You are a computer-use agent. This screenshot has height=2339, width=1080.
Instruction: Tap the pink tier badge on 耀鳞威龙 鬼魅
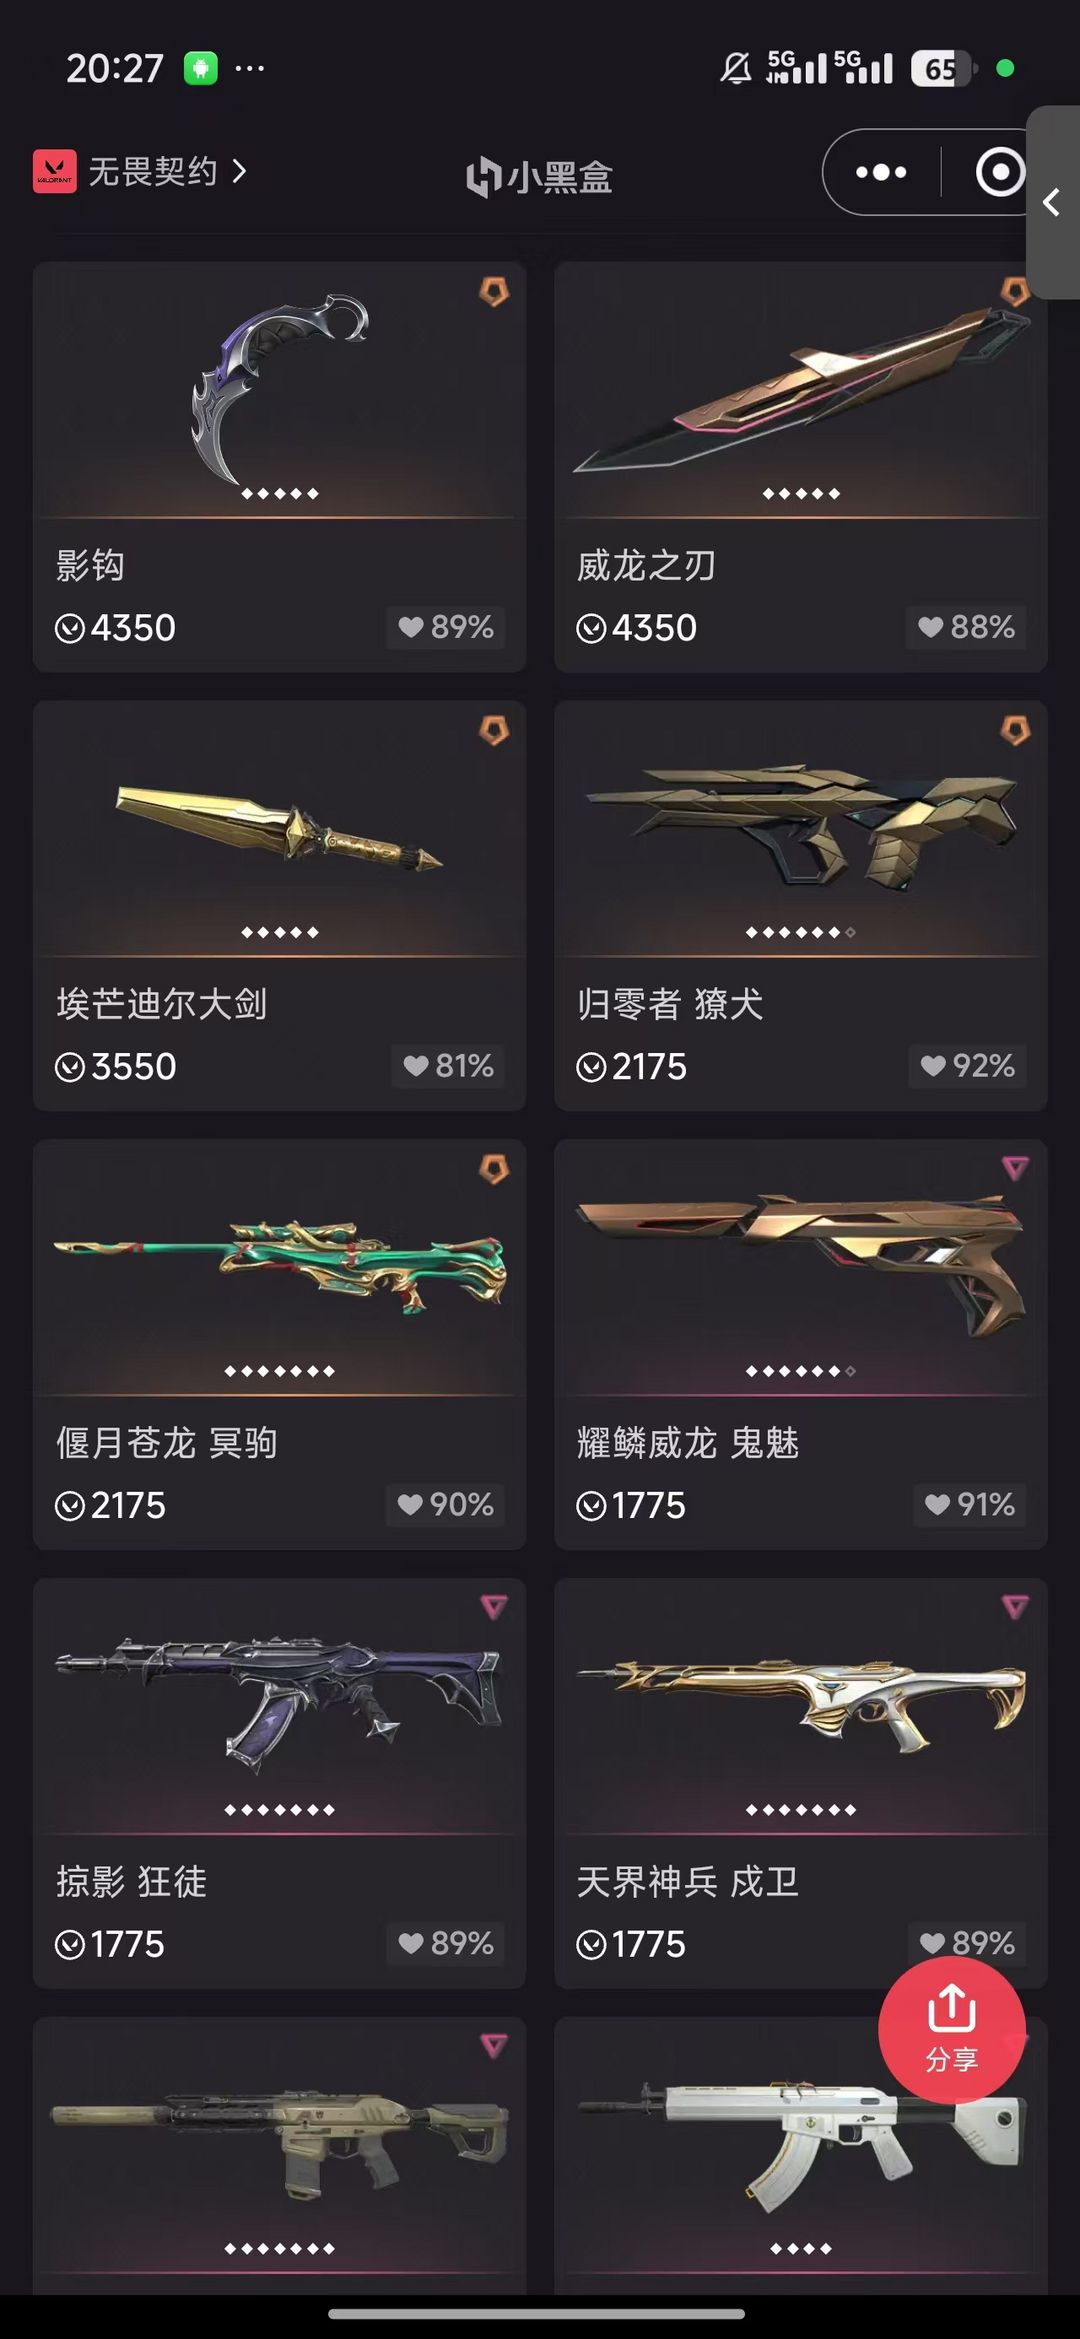[x=1015, y=1168]
